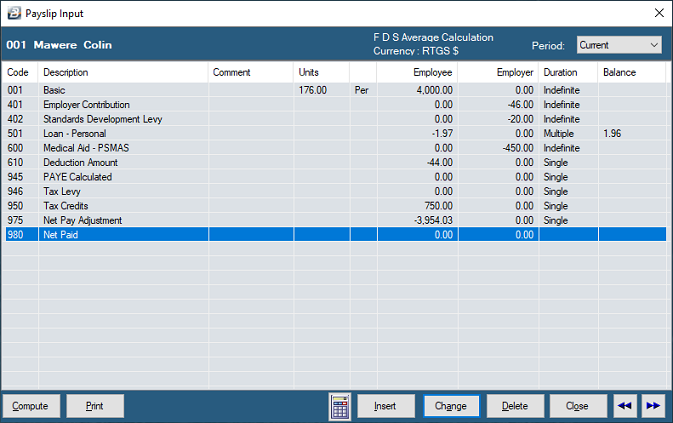Image resolution: width=673 pixels, height=423 pixels.
Task: Select the highlighted Net Paid row
Action: [x=336, y=235]
